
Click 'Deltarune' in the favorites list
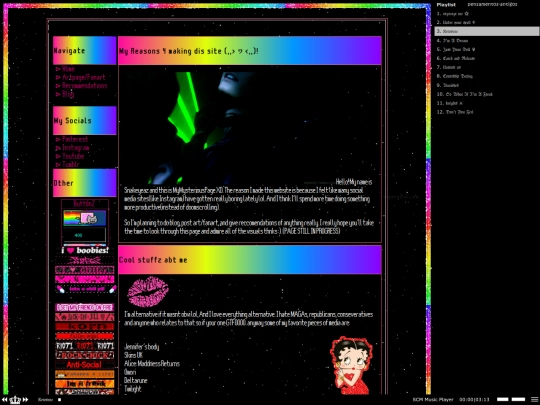click(x=136, y=381)
